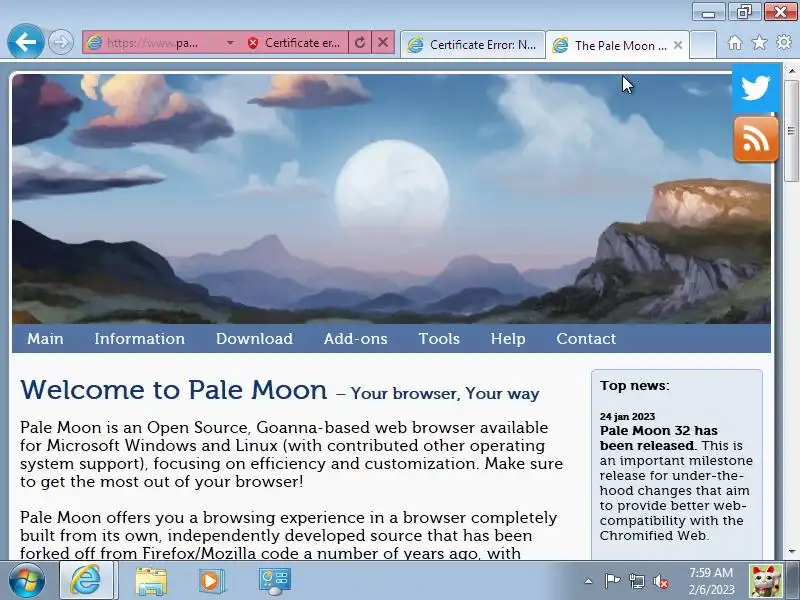
Task: Click the page scrollbar up arrow
Action: tap(792, 70)
